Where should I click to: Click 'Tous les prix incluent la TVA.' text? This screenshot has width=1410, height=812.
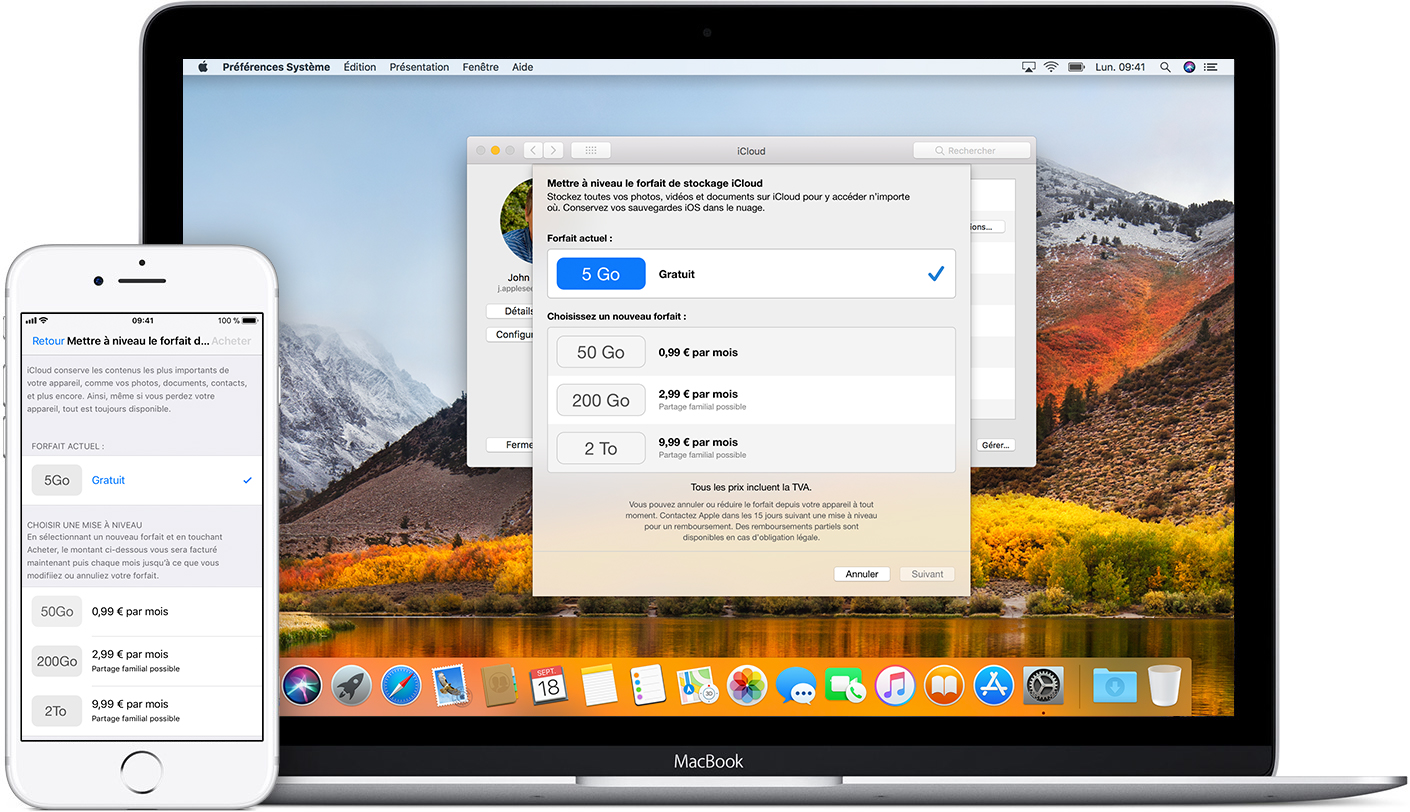pyautogui.click(x=751, y=487)
